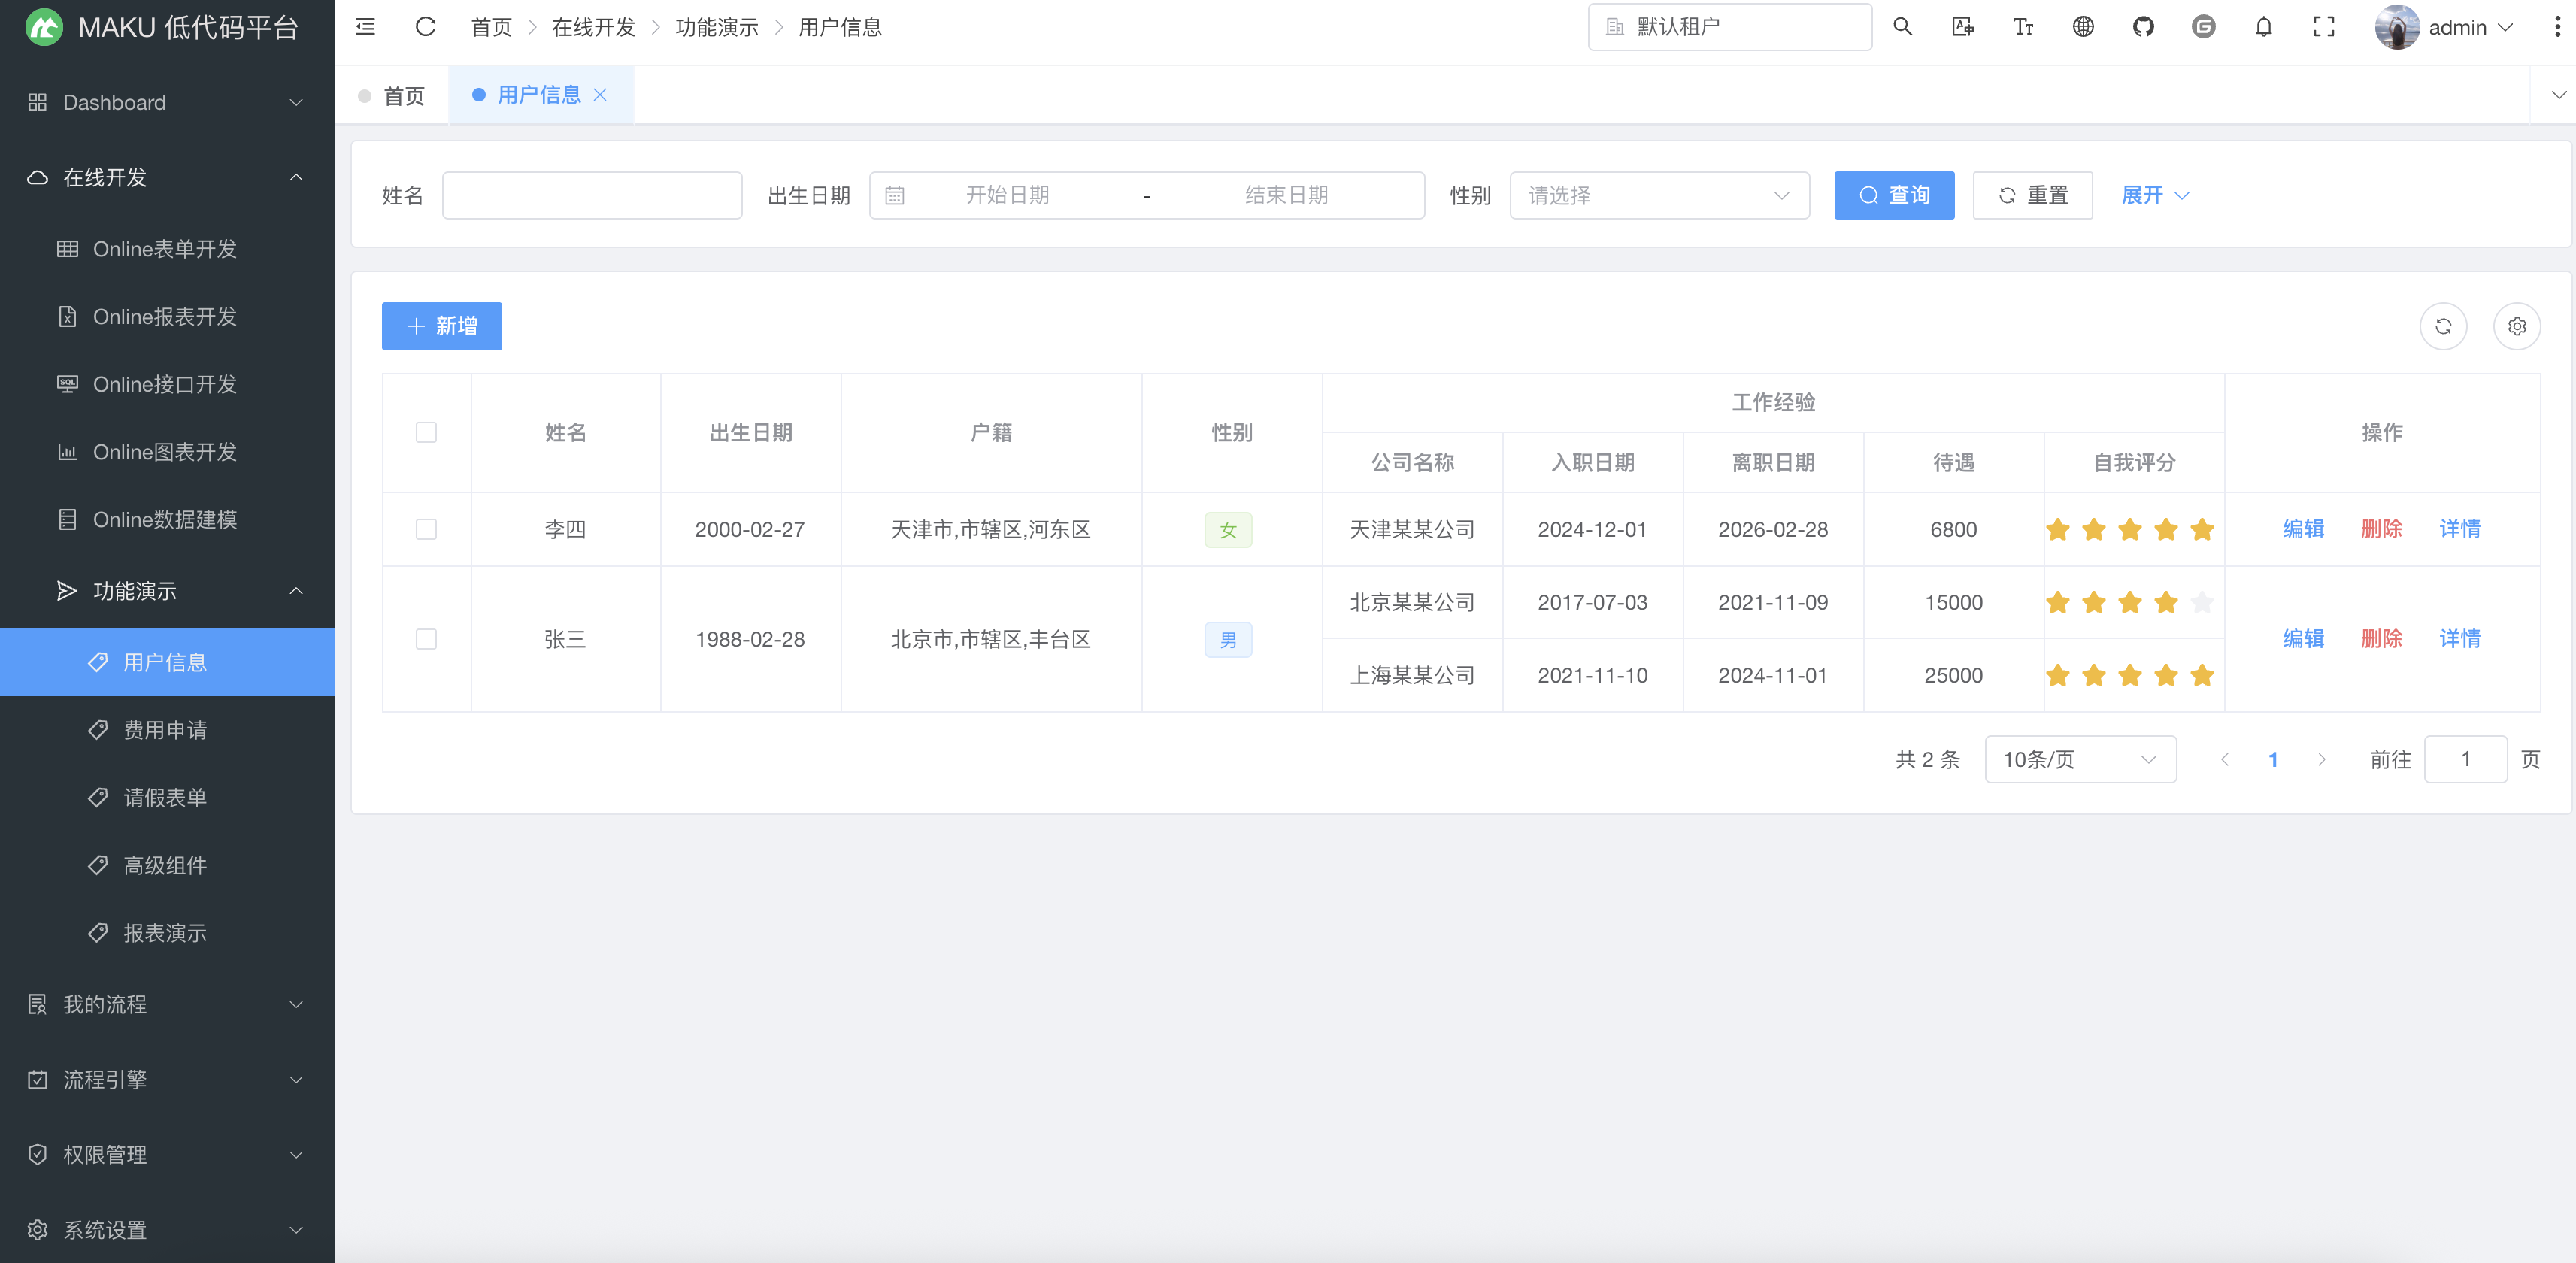Open the GitHub repository link
The image size is (2576, 1263).
(x=2143, y=27)
